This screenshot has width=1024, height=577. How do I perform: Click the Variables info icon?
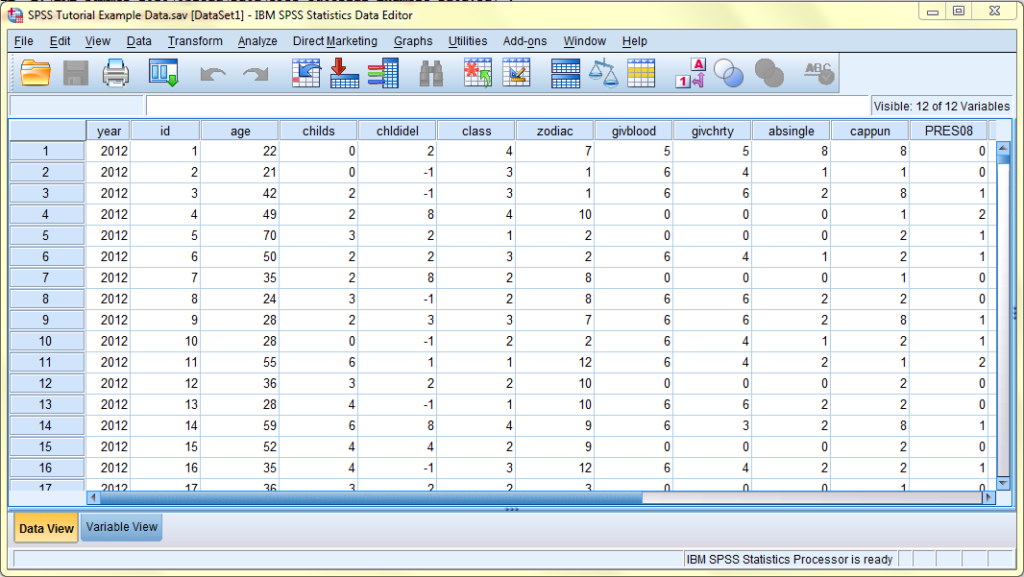(383, 73)
